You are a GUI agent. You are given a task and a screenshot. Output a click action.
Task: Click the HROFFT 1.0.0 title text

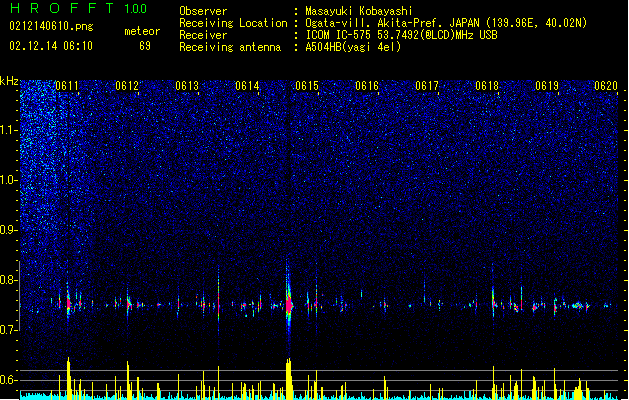coord(79,8)
